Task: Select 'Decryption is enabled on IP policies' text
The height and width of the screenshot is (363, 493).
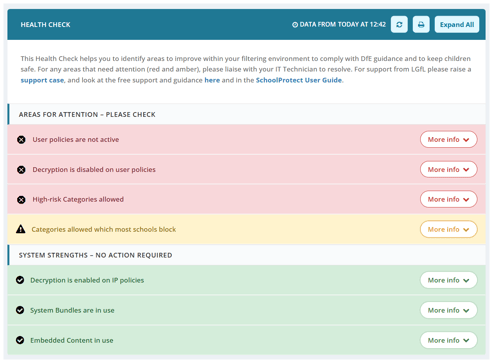Action: (87, 280)
